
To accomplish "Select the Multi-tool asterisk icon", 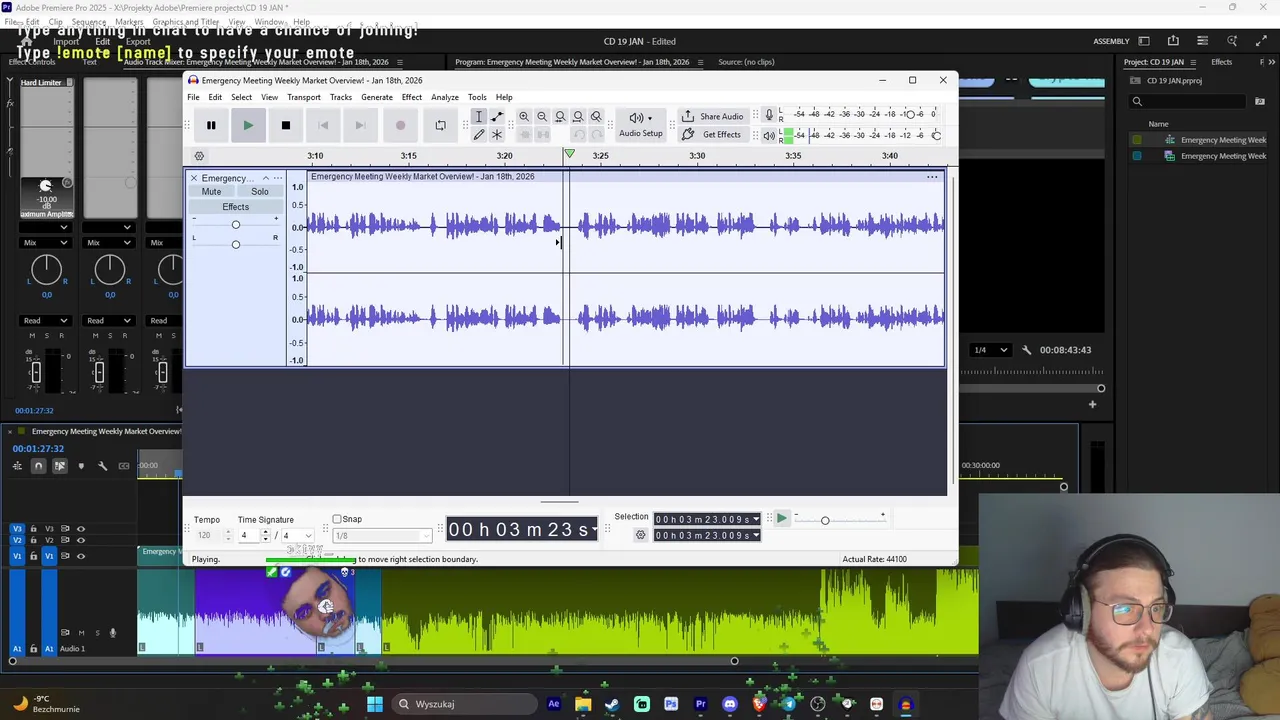I will (497, 134).
